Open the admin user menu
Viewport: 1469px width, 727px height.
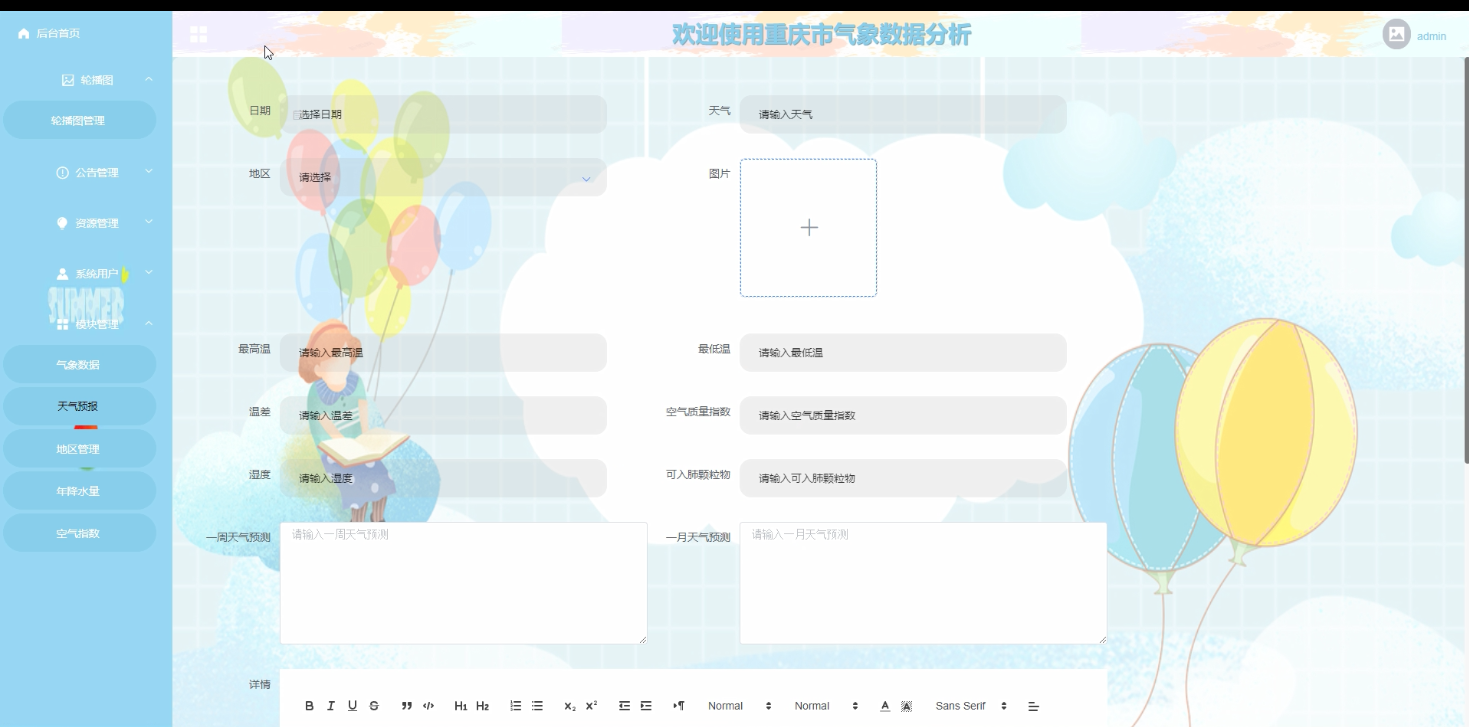tap(1431, 36)
